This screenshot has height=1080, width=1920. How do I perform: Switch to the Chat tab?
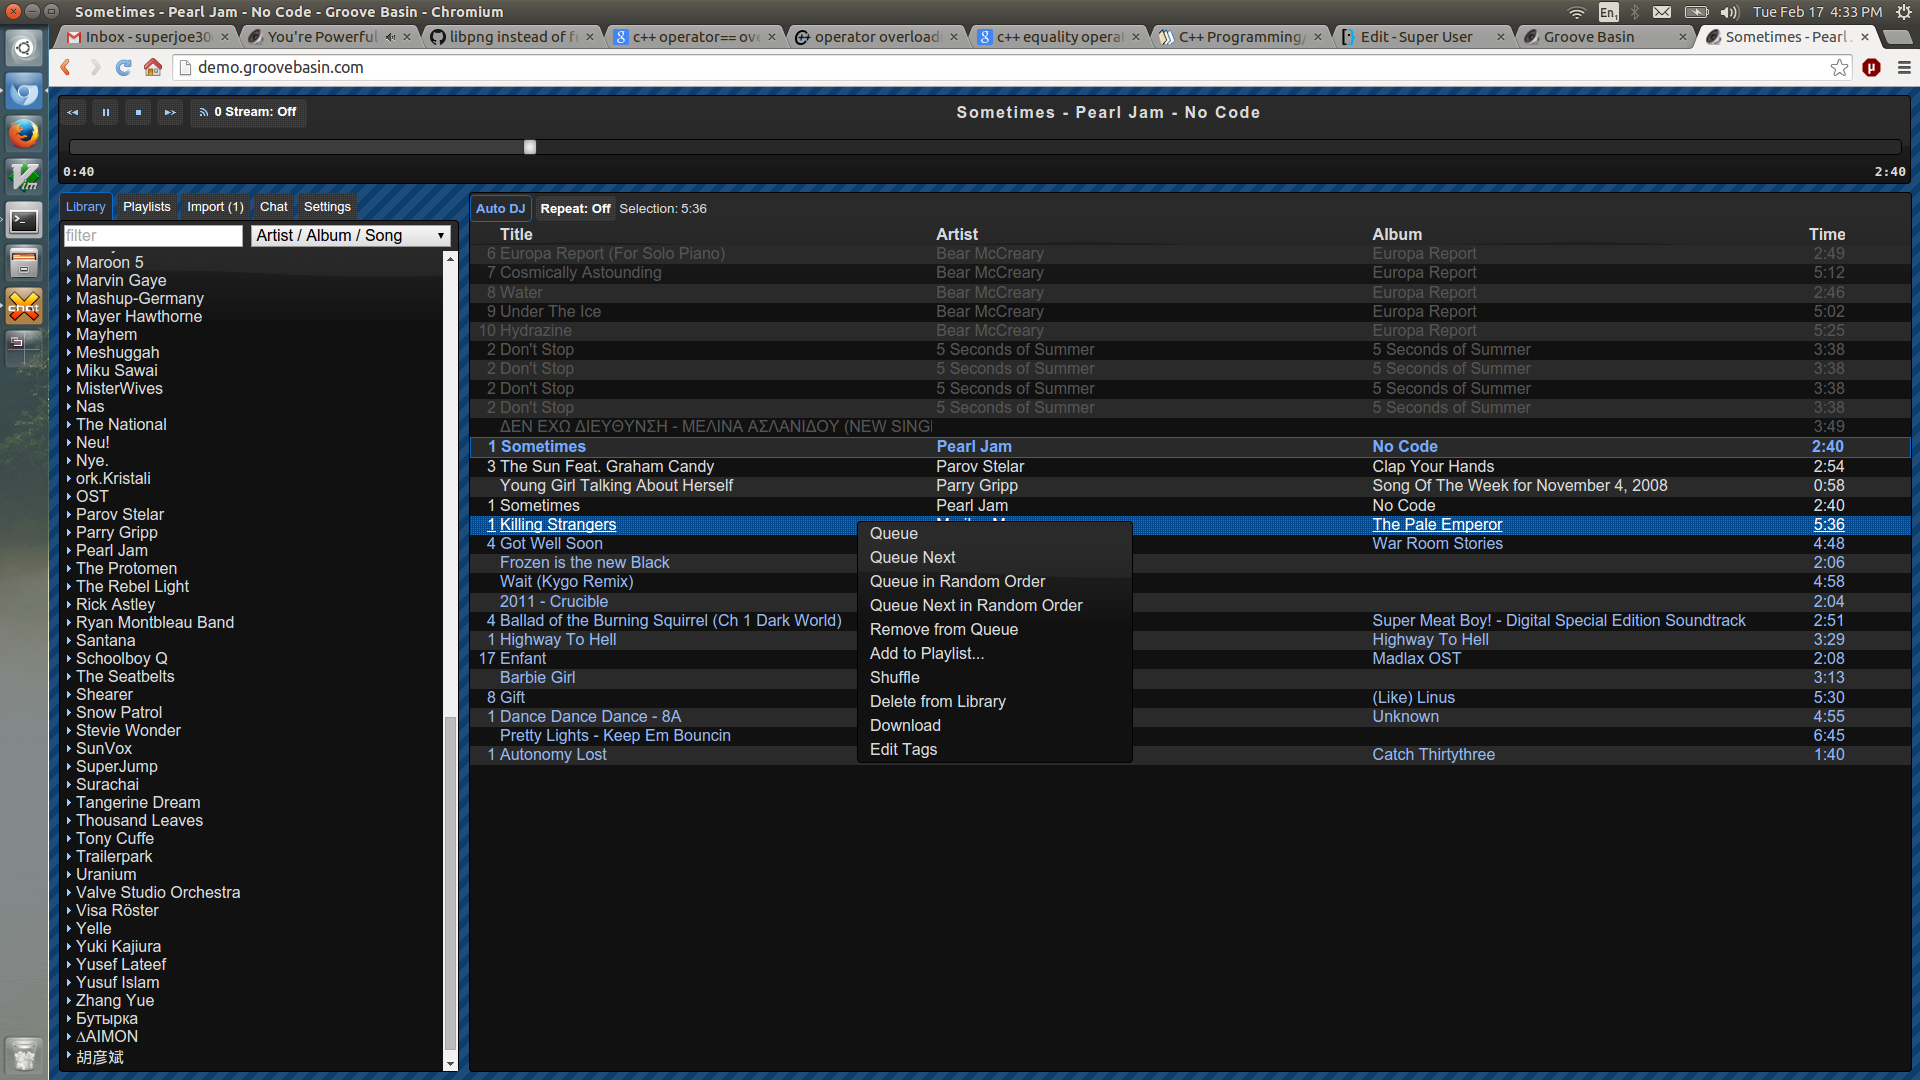coord(274,207)
